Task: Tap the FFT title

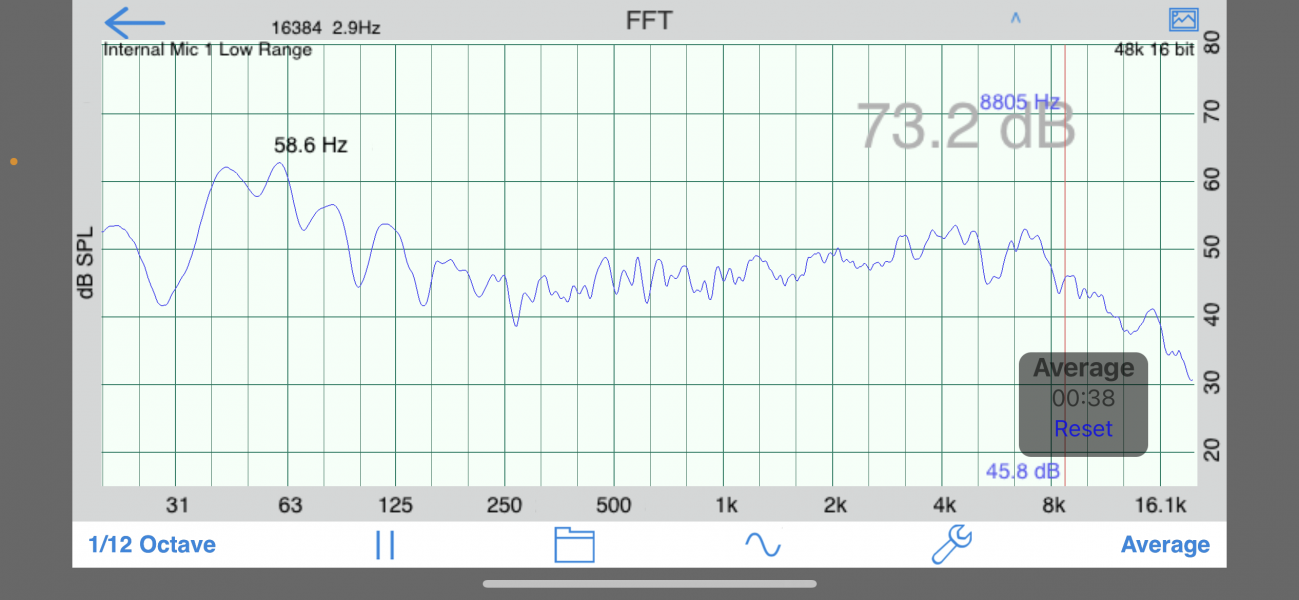Action: (x=650, y=20)
